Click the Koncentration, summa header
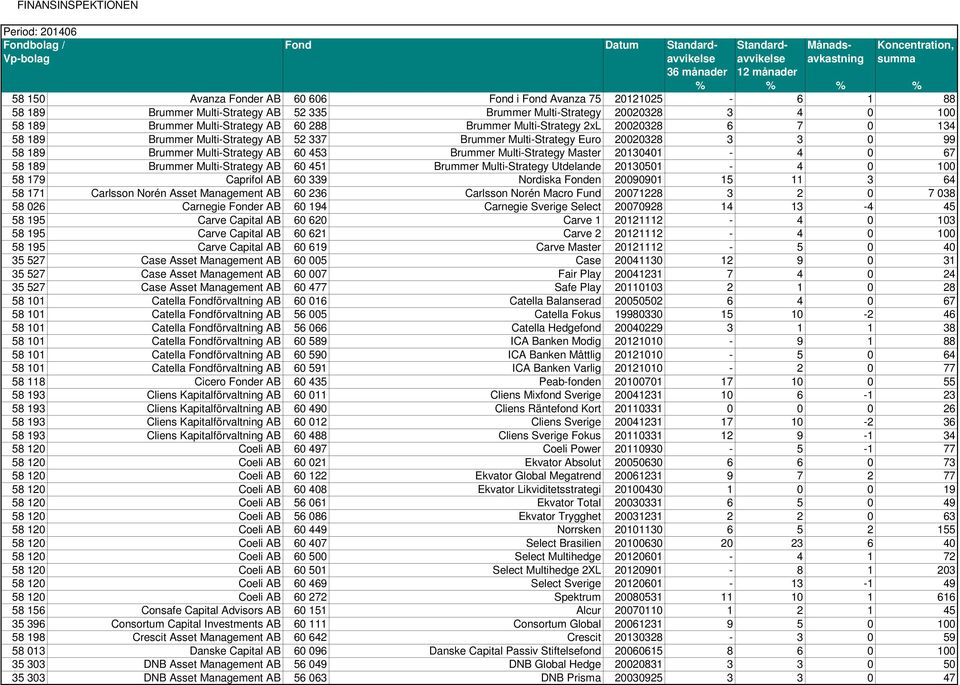Screen dimensions: 960x685 [x=916, y=66]
